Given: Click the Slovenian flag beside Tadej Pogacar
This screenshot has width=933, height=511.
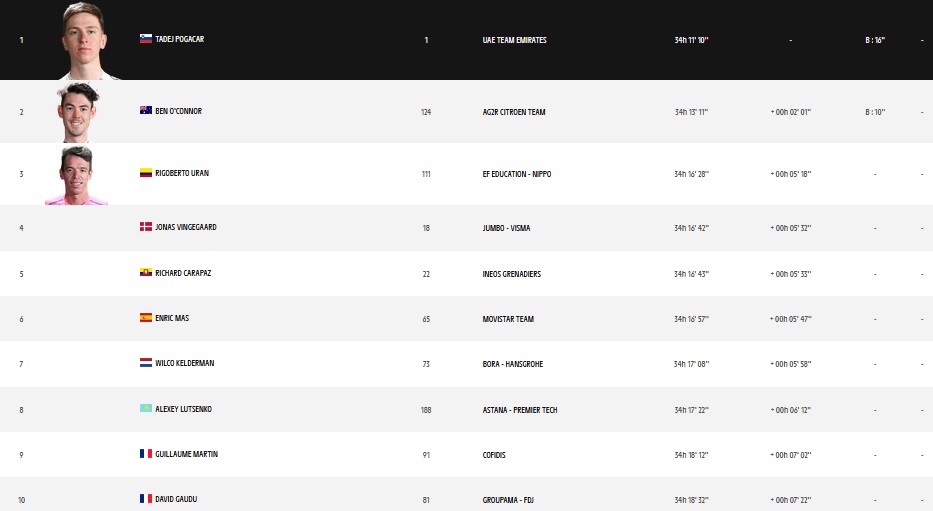Looking at the screenshot, I should coord(145,40).
